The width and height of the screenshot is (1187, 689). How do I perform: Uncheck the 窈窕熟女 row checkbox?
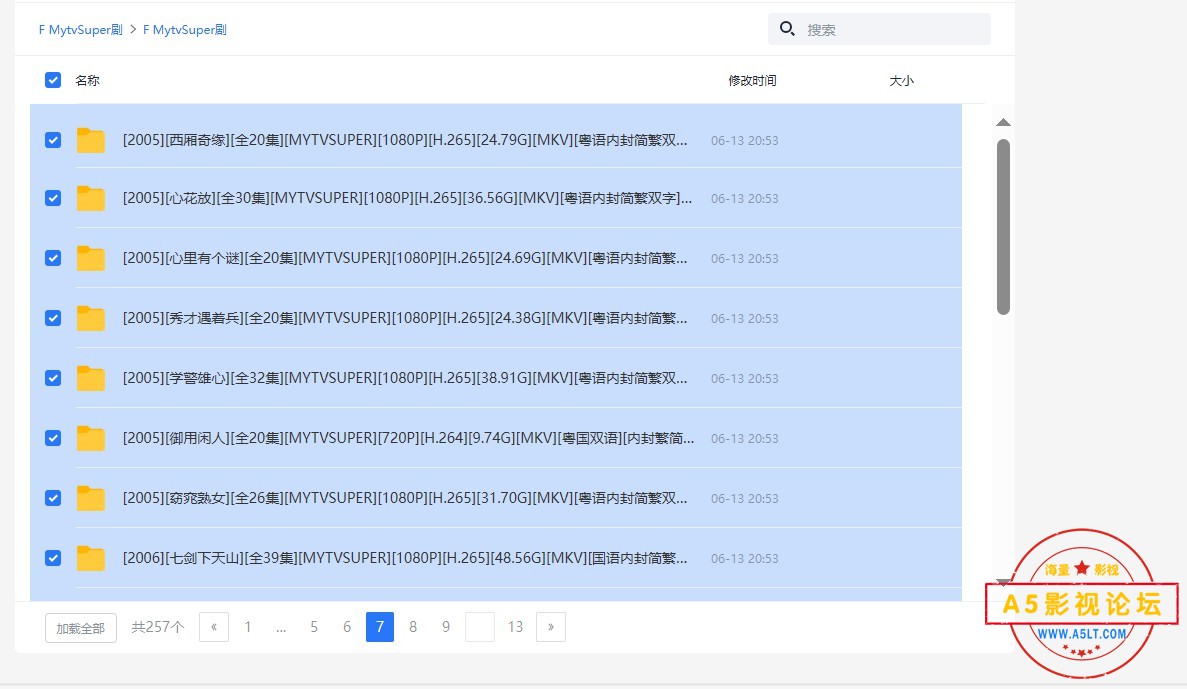[53, 497]
